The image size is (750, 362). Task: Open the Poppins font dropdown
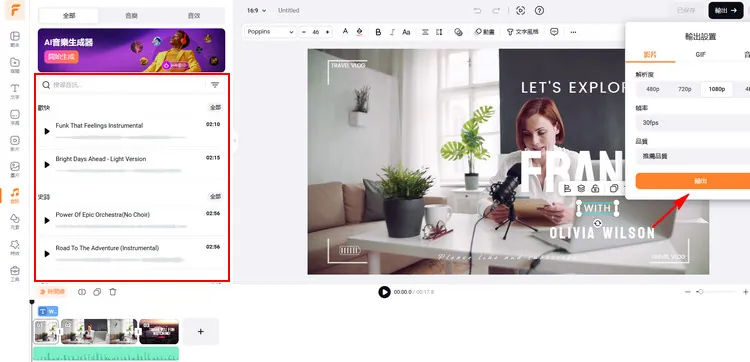270,32
